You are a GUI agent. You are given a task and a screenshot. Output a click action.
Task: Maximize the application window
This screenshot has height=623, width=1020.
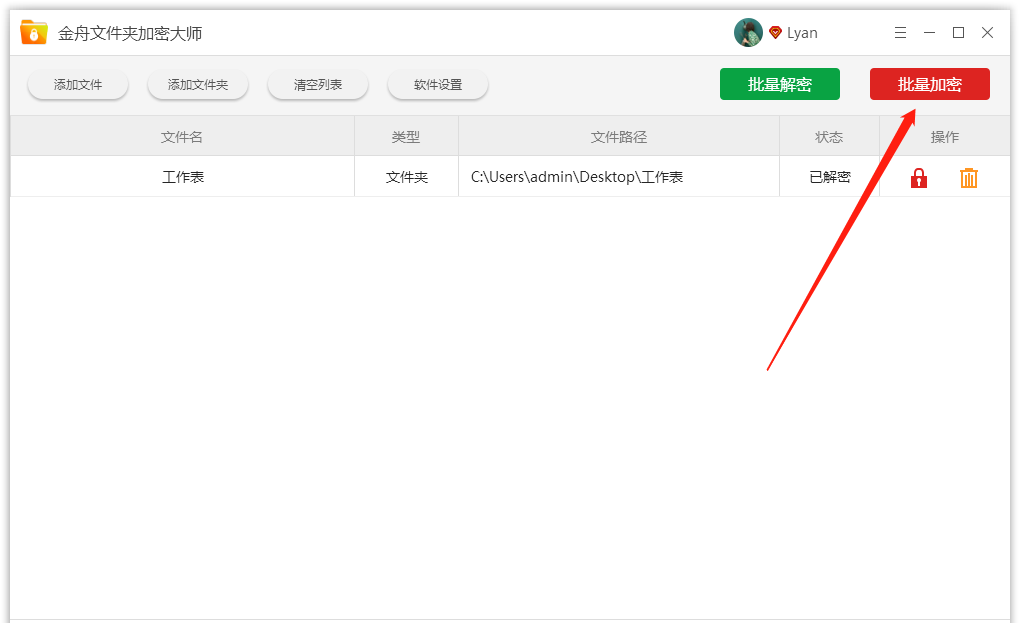(958, 33)
